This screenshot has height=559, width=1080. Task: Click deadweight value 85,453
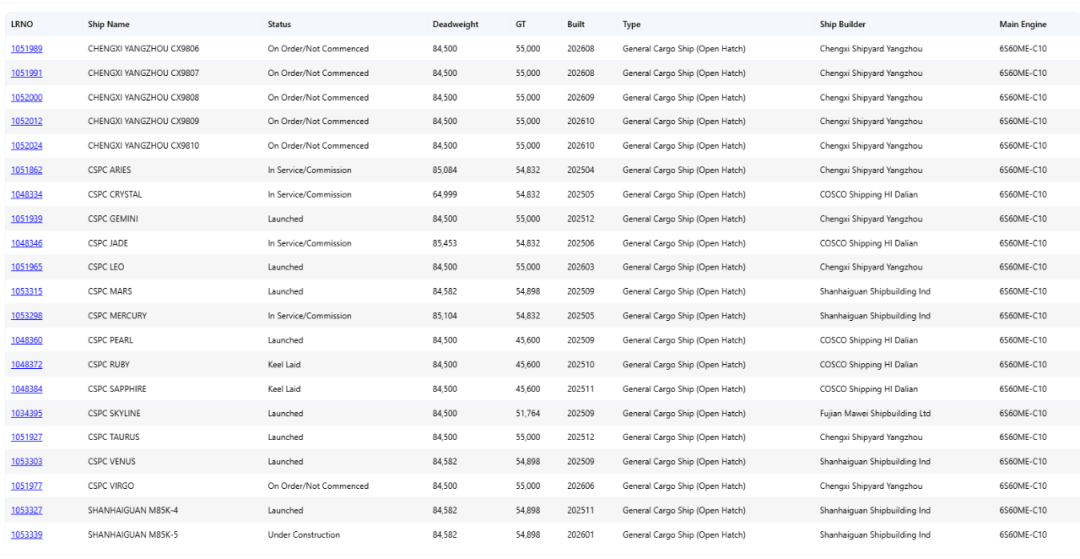(x=444, y=243)
